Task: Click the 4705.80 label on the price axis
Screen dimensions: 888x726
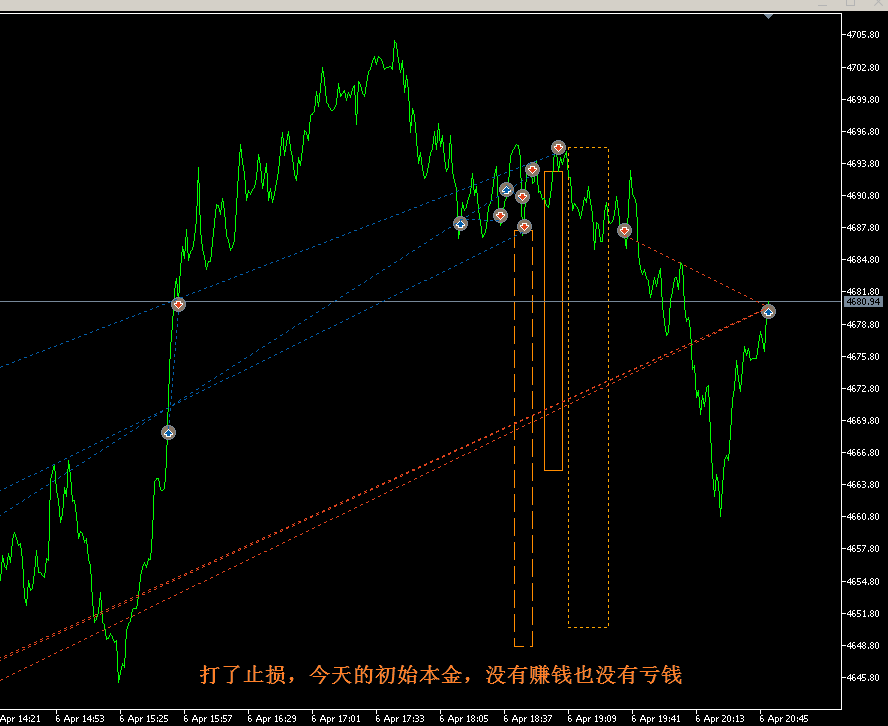Action: 862,35
